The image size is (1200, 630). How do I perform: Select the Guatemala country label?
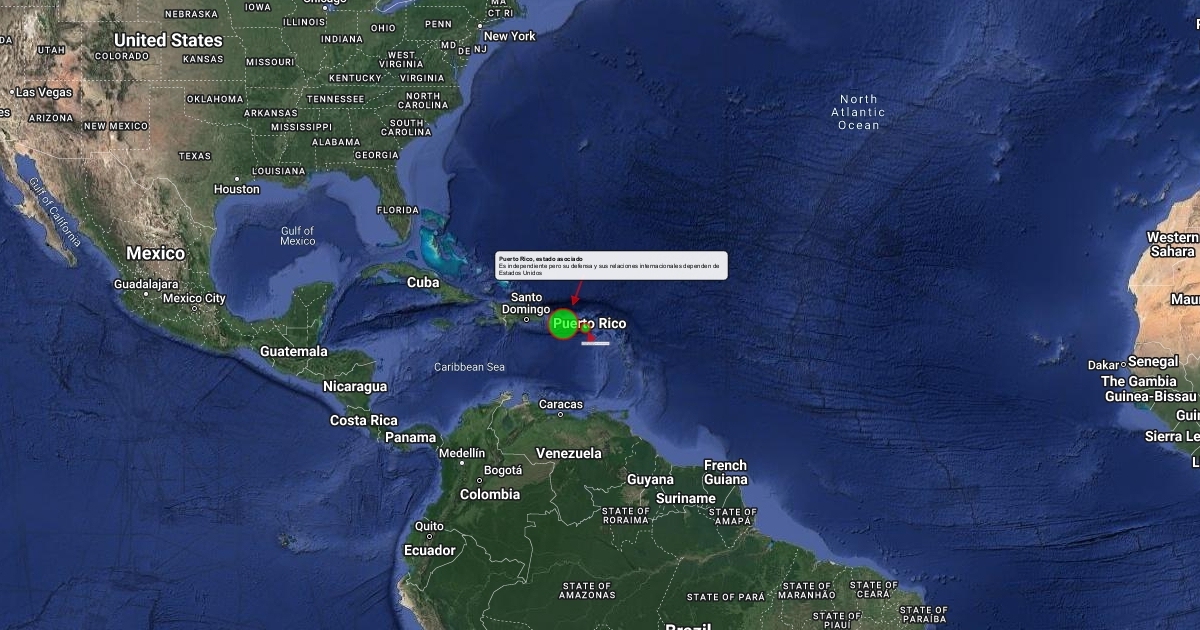tap(294, 351)
